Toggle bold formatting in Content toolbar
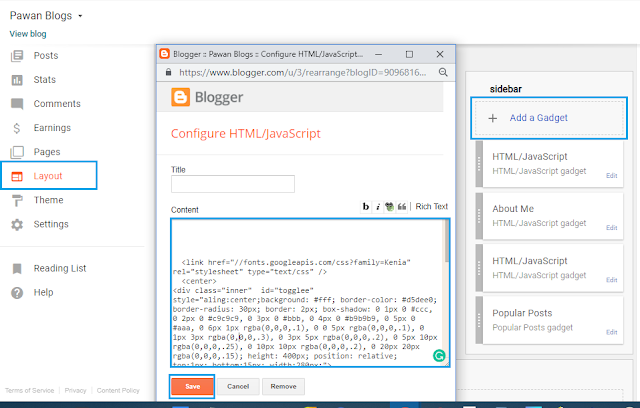The image size is (640, 408). click(x=366, y=206)
